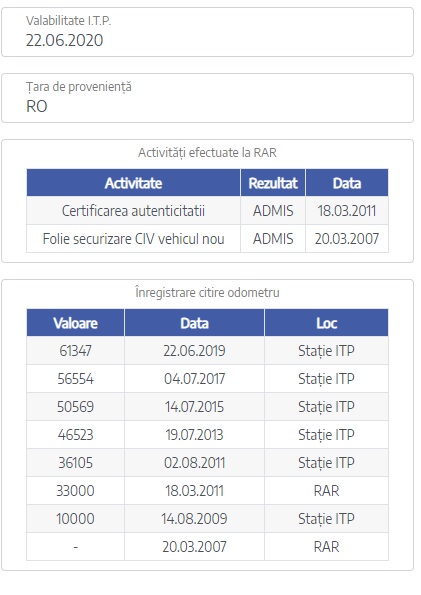Viewport: 421px width, 595px height.
Task: Click the date 04.07.2017 cell
Action: pos(194,379)
